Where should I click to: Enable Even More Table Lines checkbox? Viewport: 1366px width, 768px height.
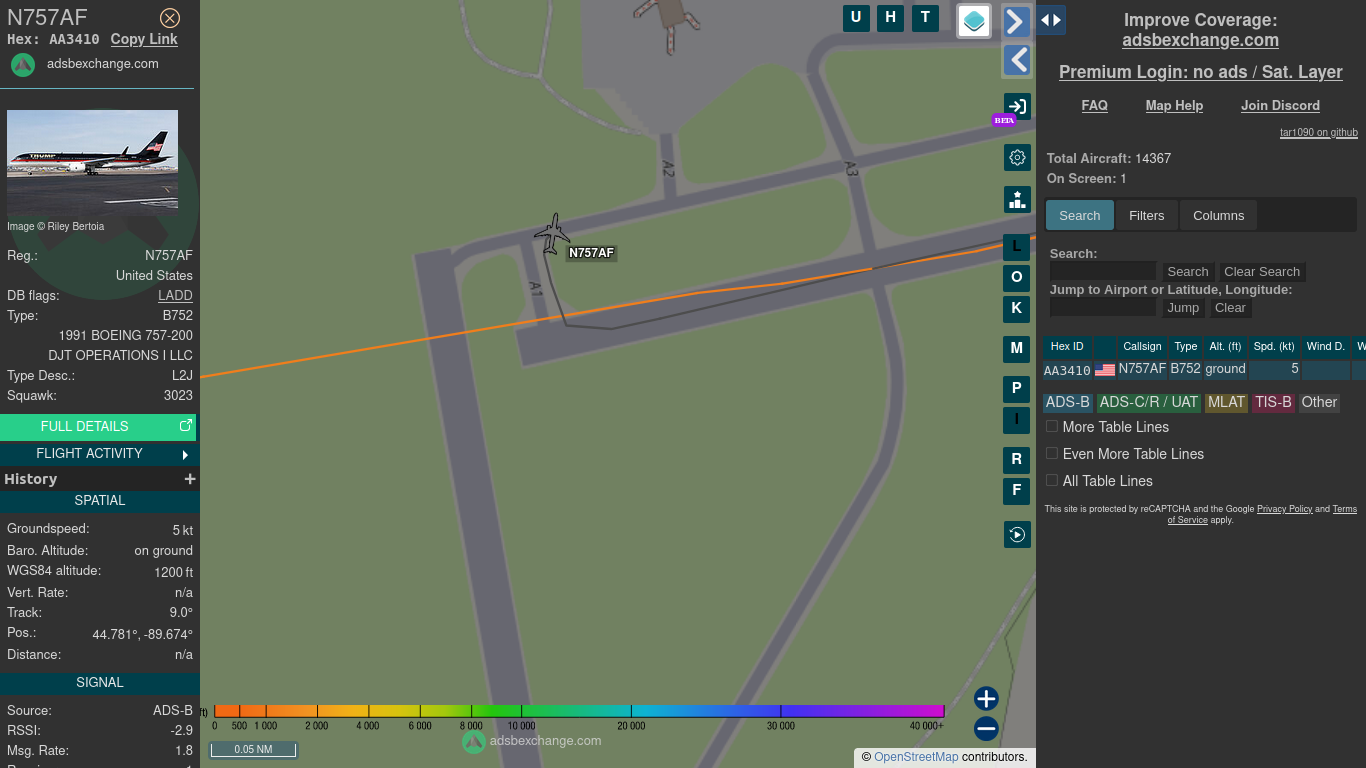click(x=1052, y=453)
